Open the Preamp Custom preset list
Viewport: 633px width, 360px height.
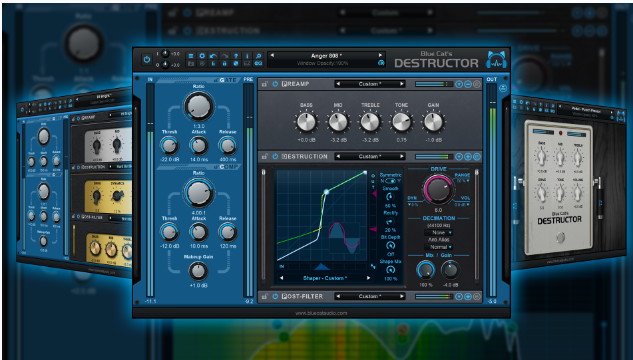click(x=370, y=84)
